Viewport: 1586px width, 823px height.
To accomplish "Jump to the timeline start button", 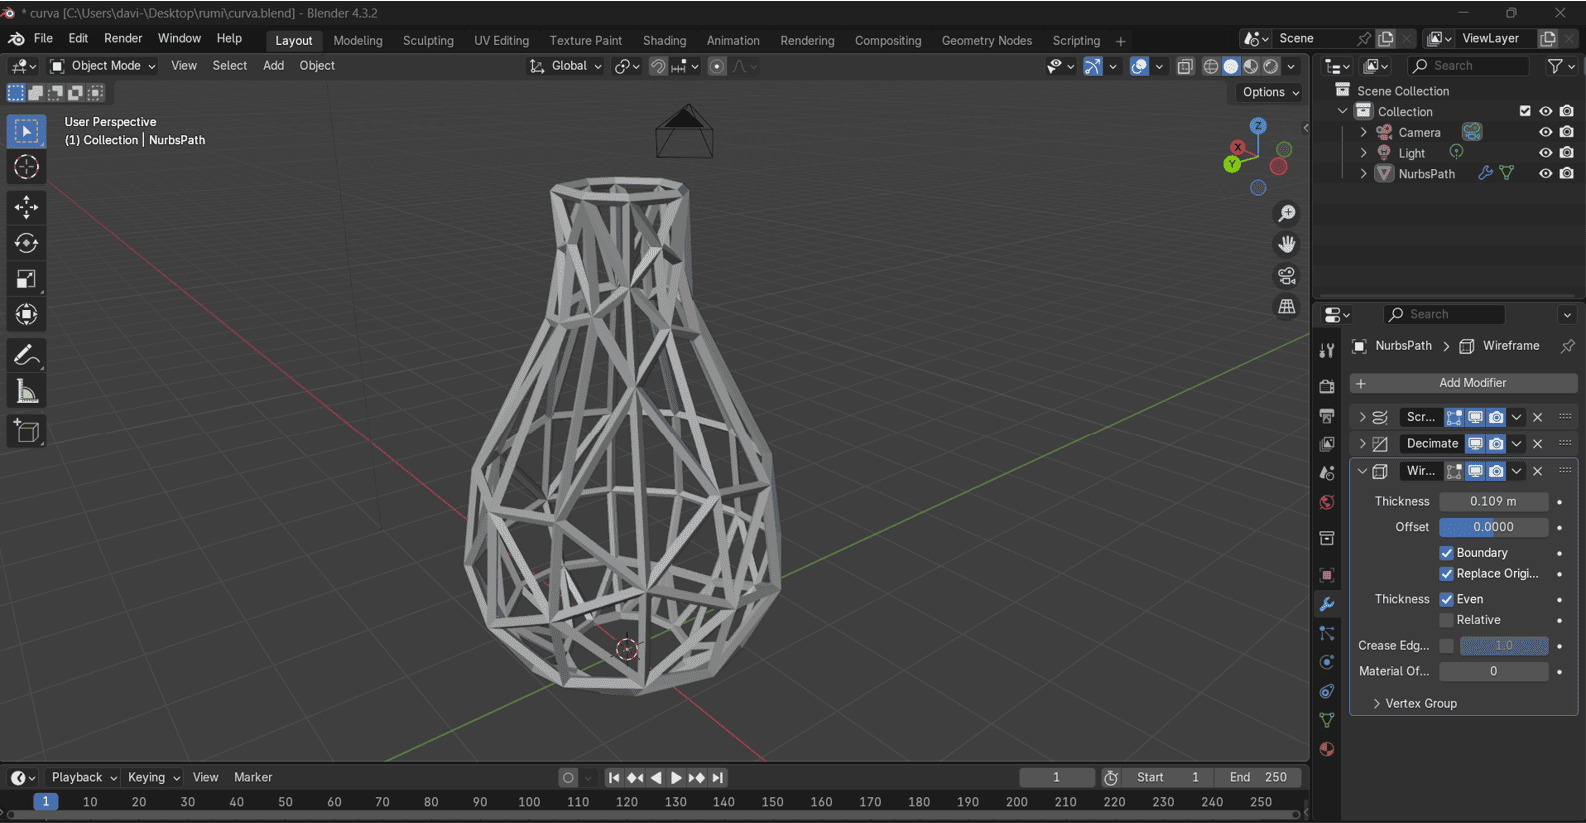I will pyautogui.click(x=614, y=778).
